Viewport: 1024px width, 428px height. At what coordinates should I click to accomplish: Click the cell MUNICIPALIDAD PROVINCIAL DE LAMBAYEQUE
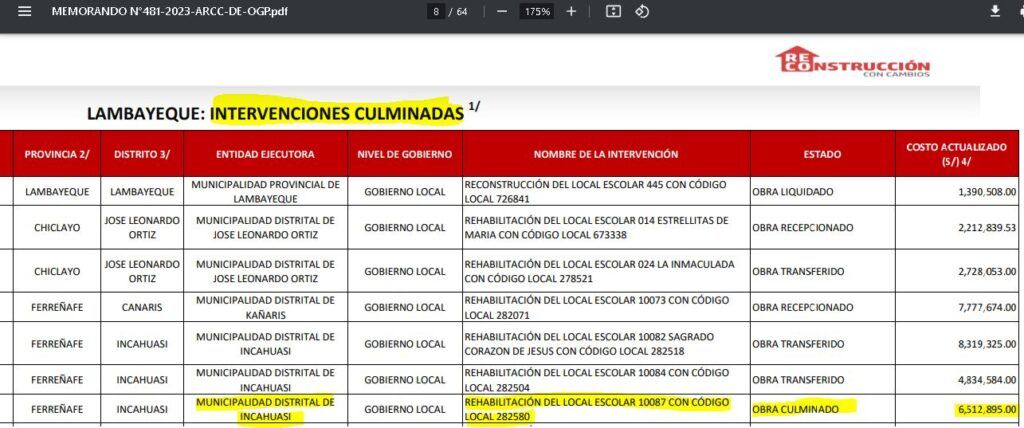point(265,192)
